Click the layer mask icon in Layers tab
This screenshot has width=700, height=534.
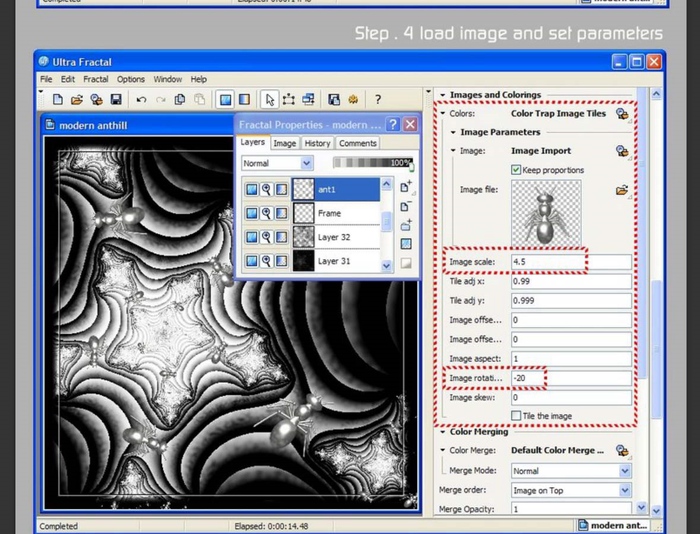(x=406, y=244)
